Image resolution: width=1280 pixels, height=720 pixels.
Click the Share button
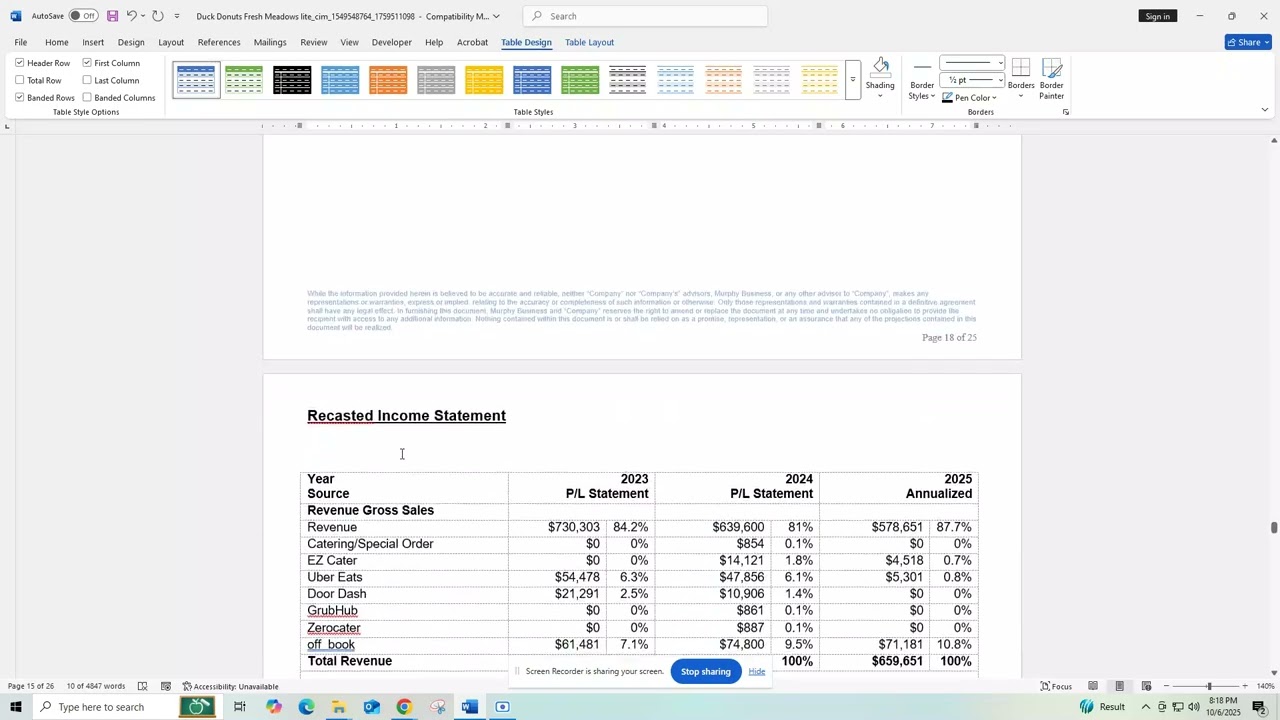coord(1248,42)
